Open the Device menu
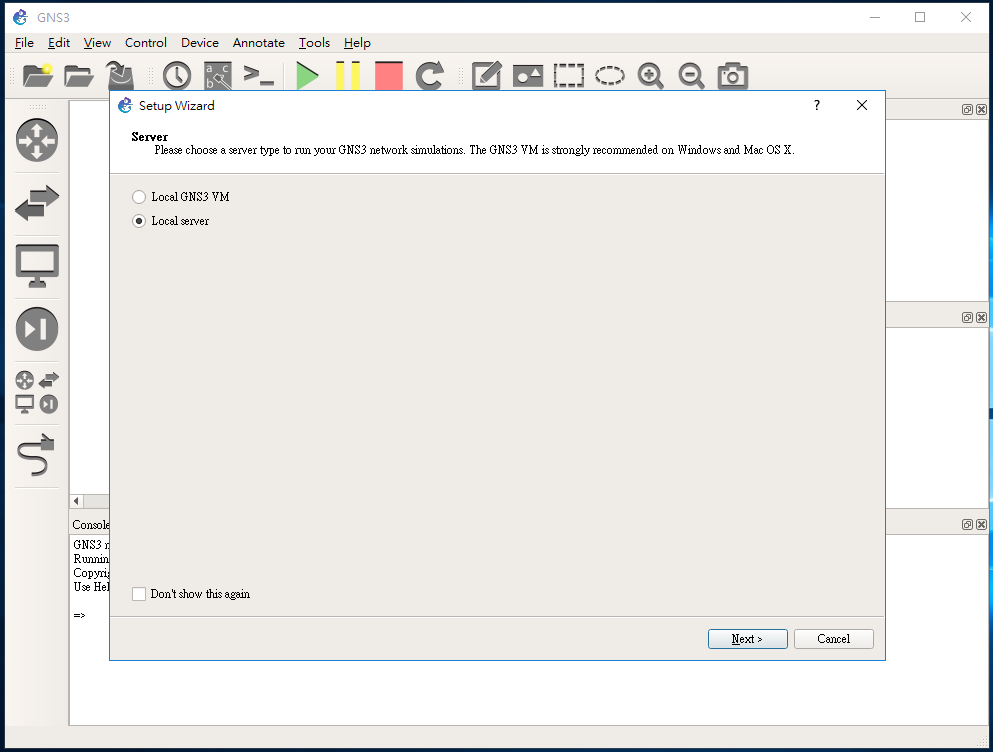Image resolution: width=993 pixels, height=752 pixels. coord(199,42)
